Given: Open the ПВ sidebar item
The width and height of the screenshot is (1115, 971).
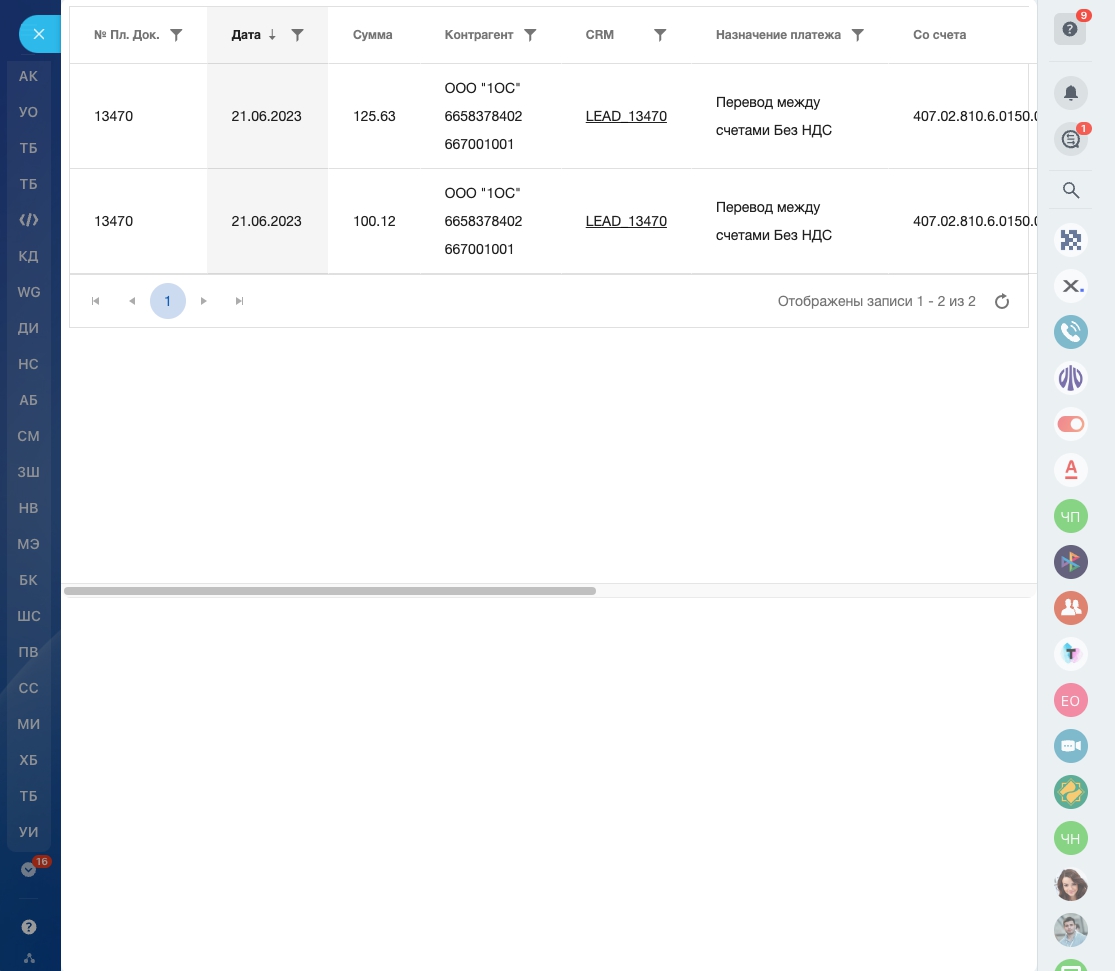Looking at the screenshot, I should pos(28,652).
